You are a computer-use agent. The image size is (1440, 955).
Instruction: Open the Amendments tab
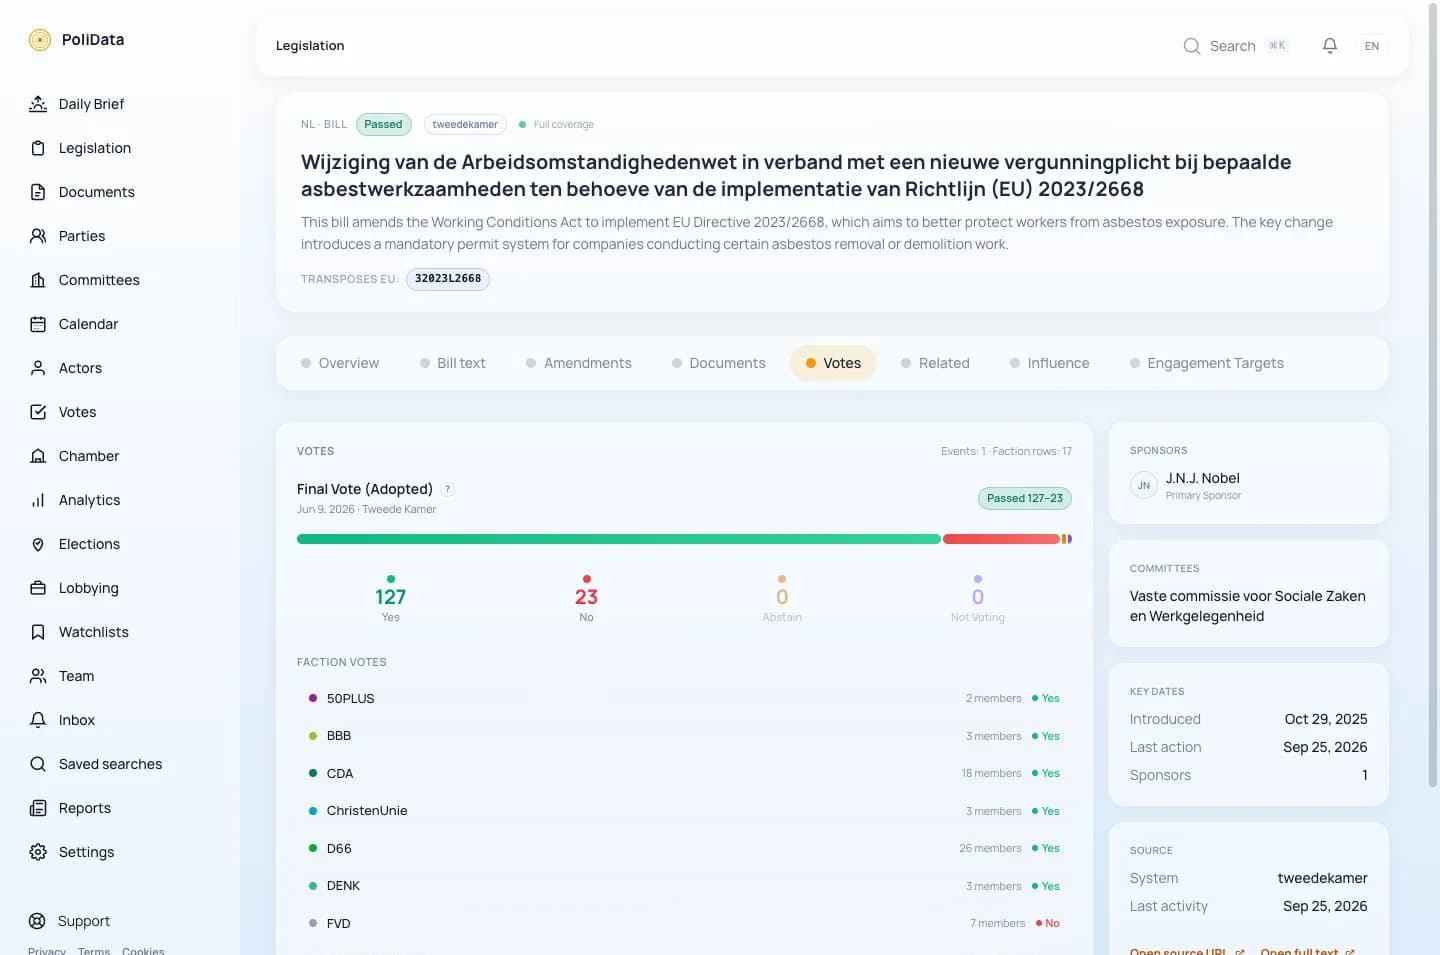(579, 363)
